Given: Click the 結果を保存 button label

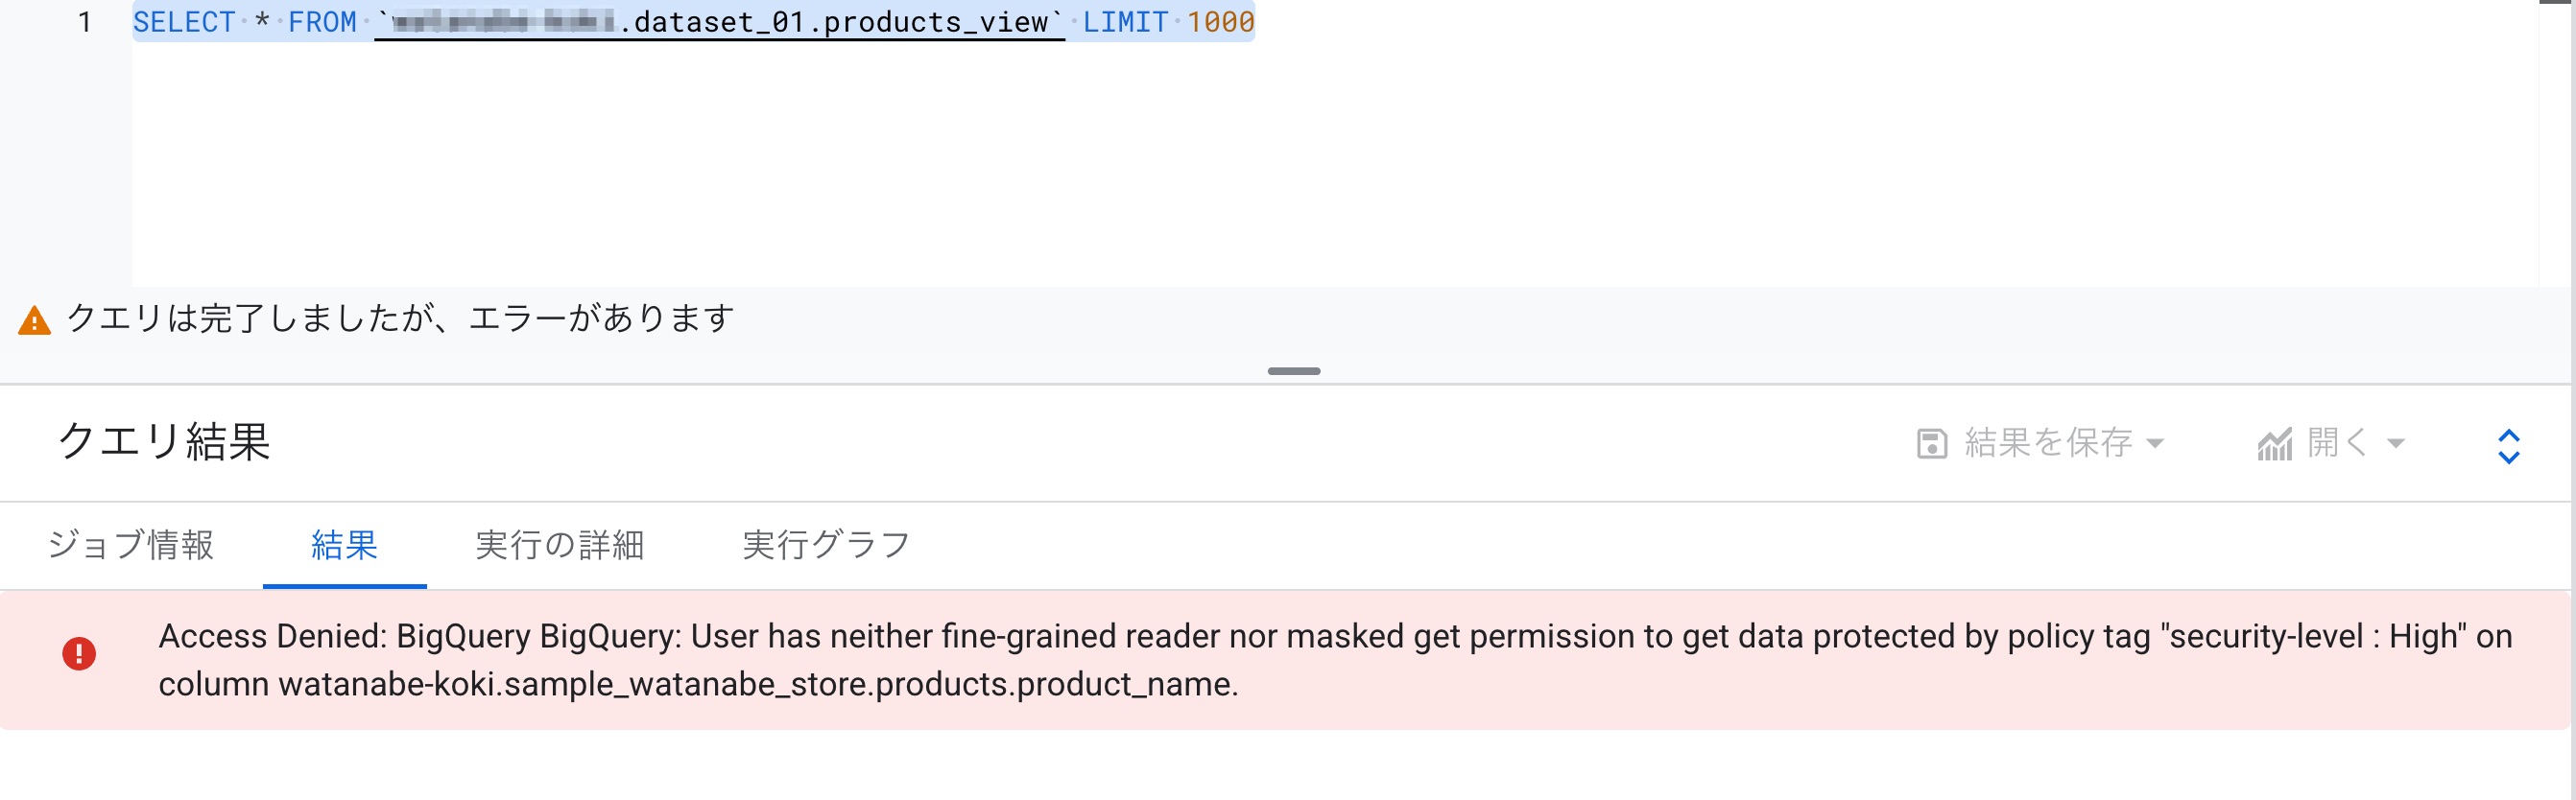Looking at the screenshot, I should click(x=2048, y=442).
